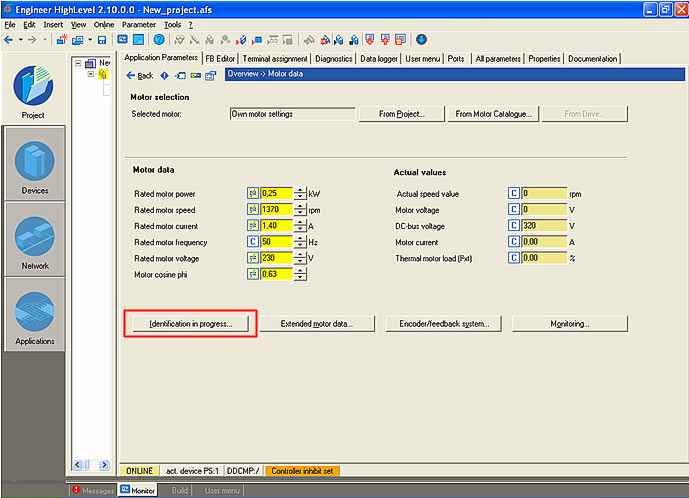This screenshot has width=689, height=498.
Task: Open the Parameter menu
Action: coord(138,23)
